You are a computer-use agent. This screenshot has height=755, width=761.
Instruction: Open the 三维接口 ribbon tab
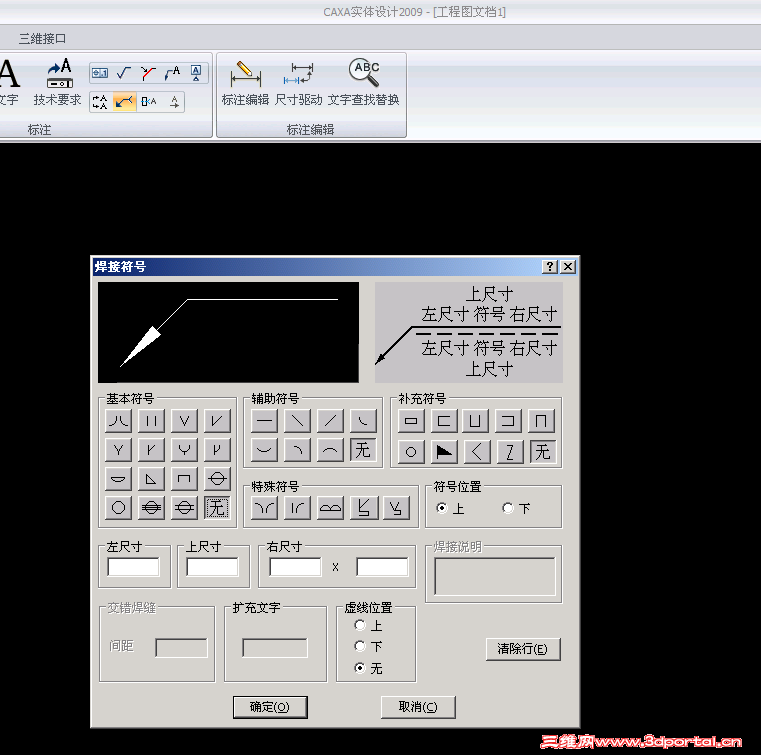pyautogui.click(x=42, y=38)
